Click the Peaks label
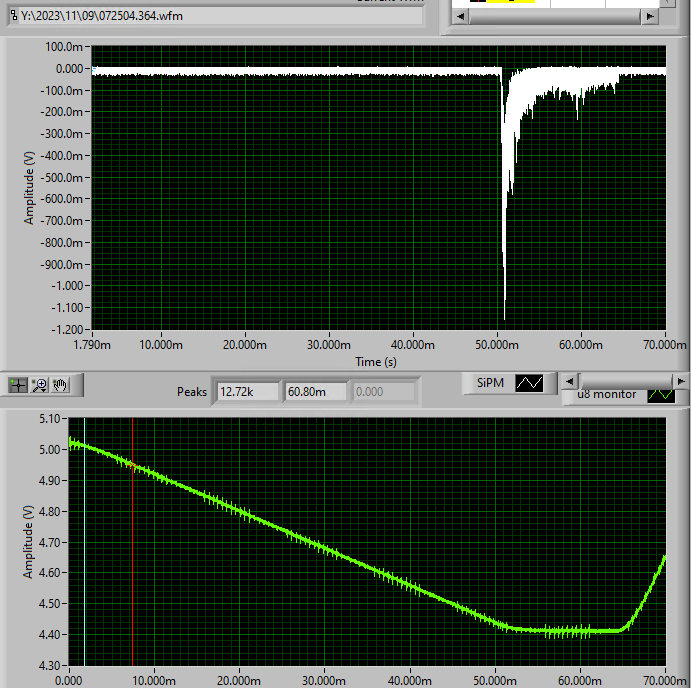Screen dimensions: 691x688 tap(192, 392)
